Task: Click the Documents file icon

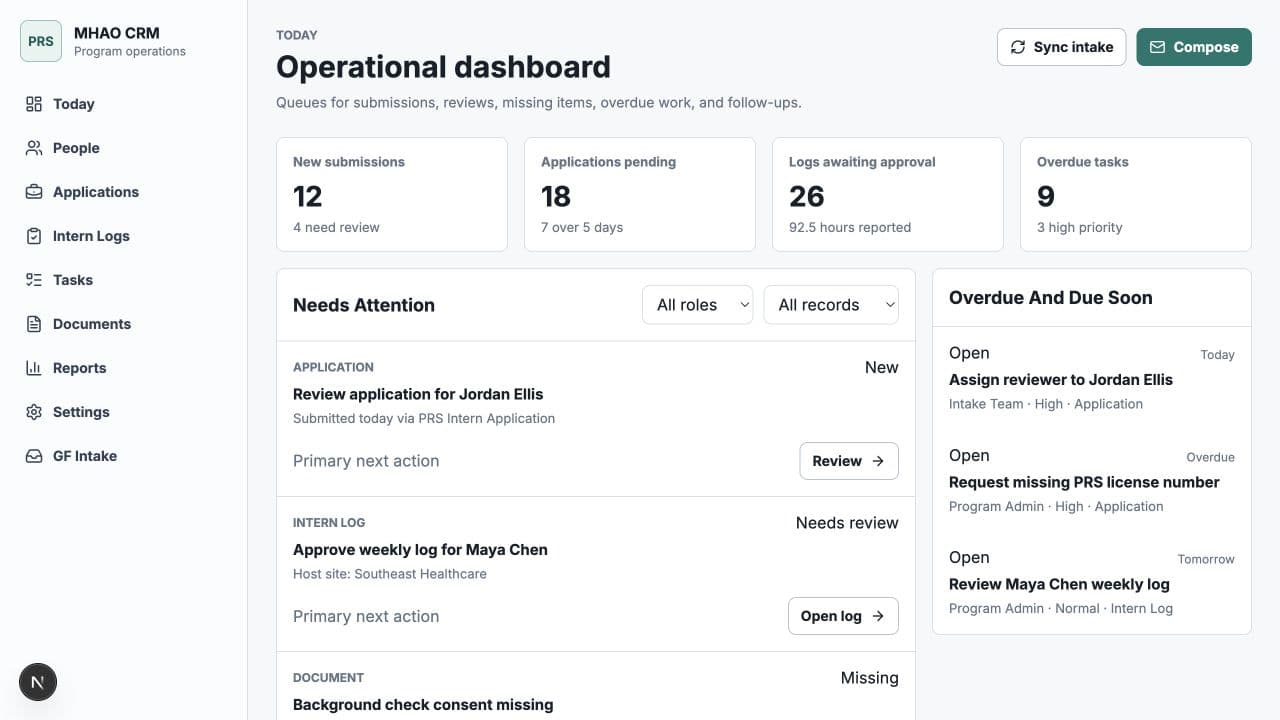Action: (34, 324)
